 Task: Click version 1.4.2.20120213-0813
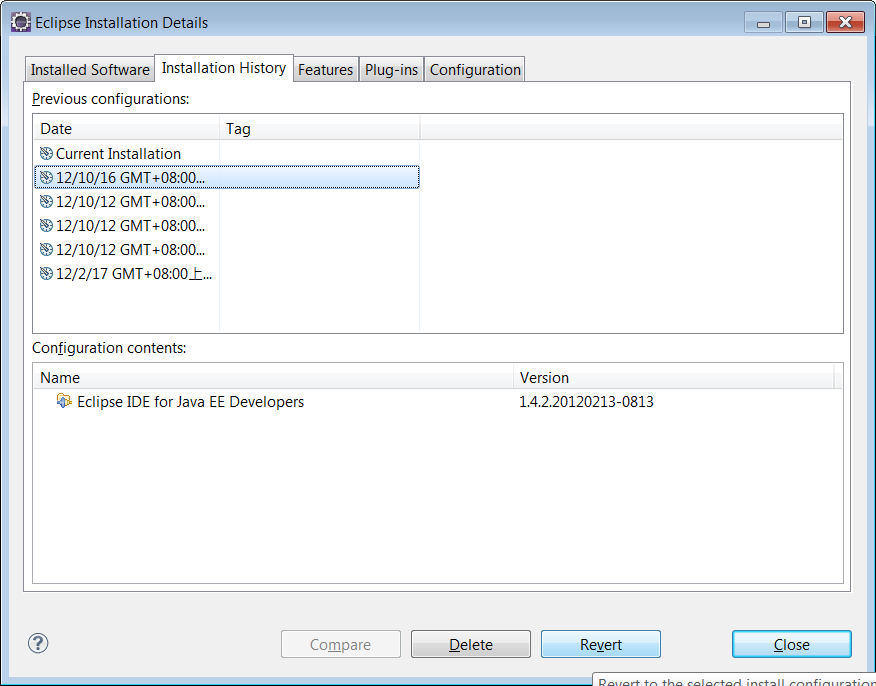pos(586,402)
